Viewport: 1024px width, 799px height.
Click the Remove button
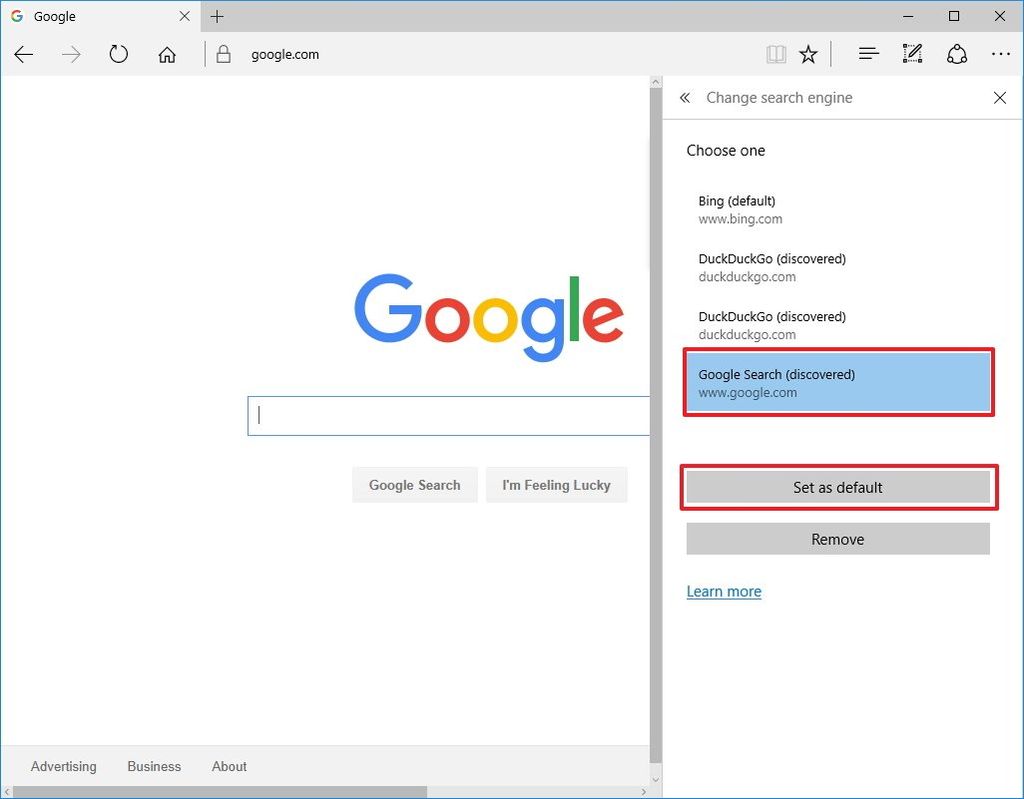pos(837,538)
